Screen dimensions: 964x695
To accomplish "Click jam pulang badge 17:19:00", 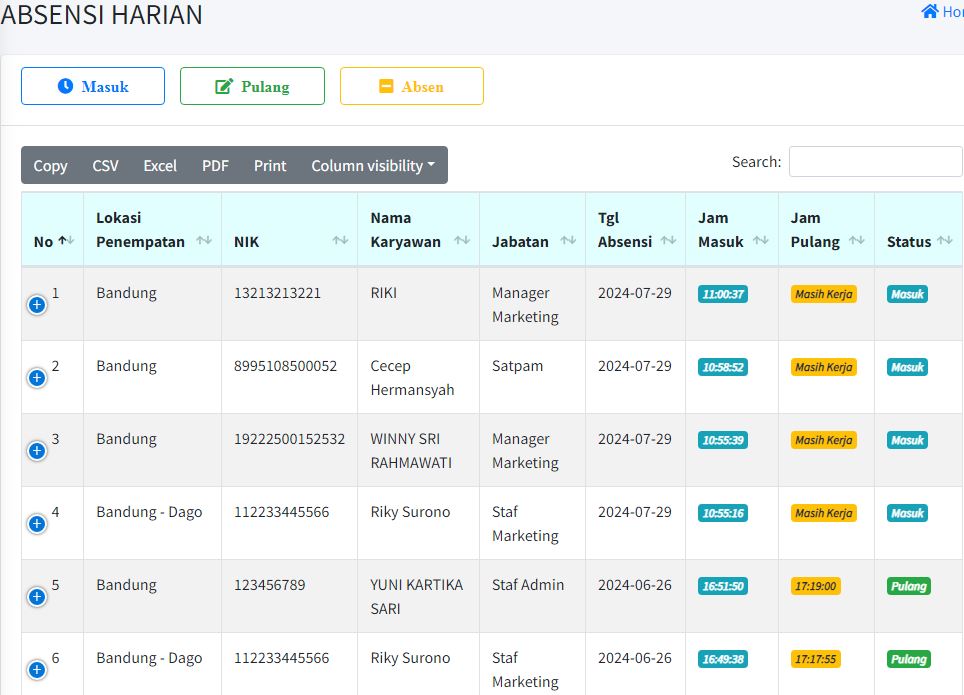I will click(x=816, y=586).
